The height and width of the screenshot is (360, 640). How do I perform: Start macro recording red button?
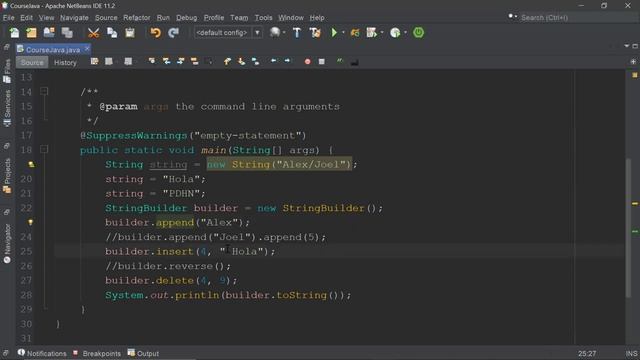coord(308,61)
